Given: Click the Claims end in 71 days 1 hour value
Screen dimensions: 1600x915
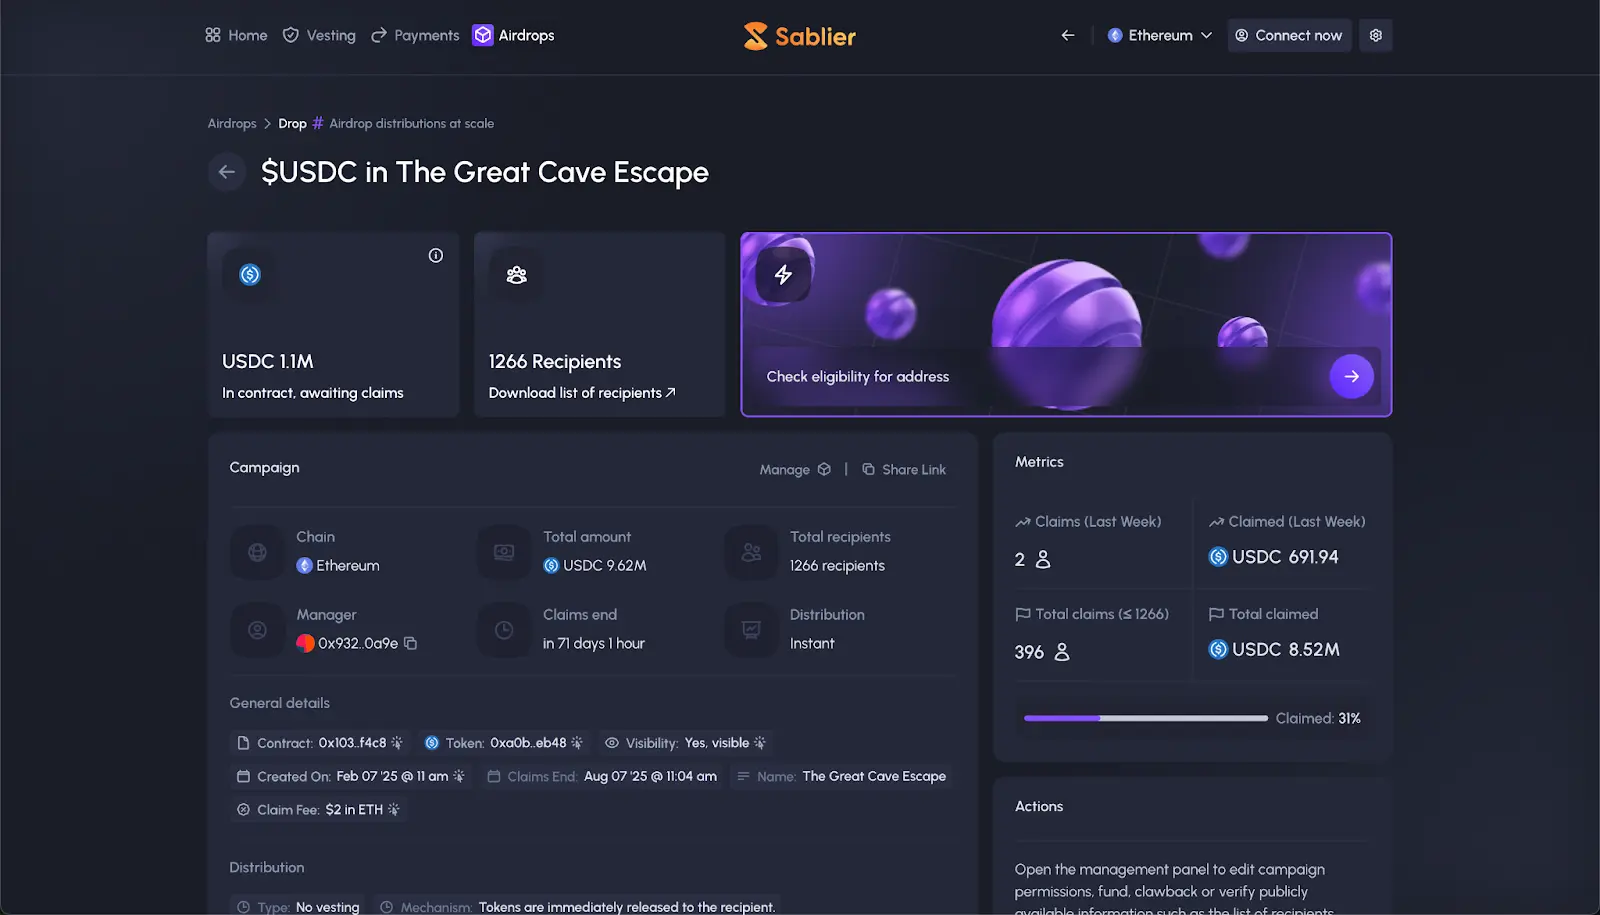Looking at the screenshot, I should tap(594, 644).
